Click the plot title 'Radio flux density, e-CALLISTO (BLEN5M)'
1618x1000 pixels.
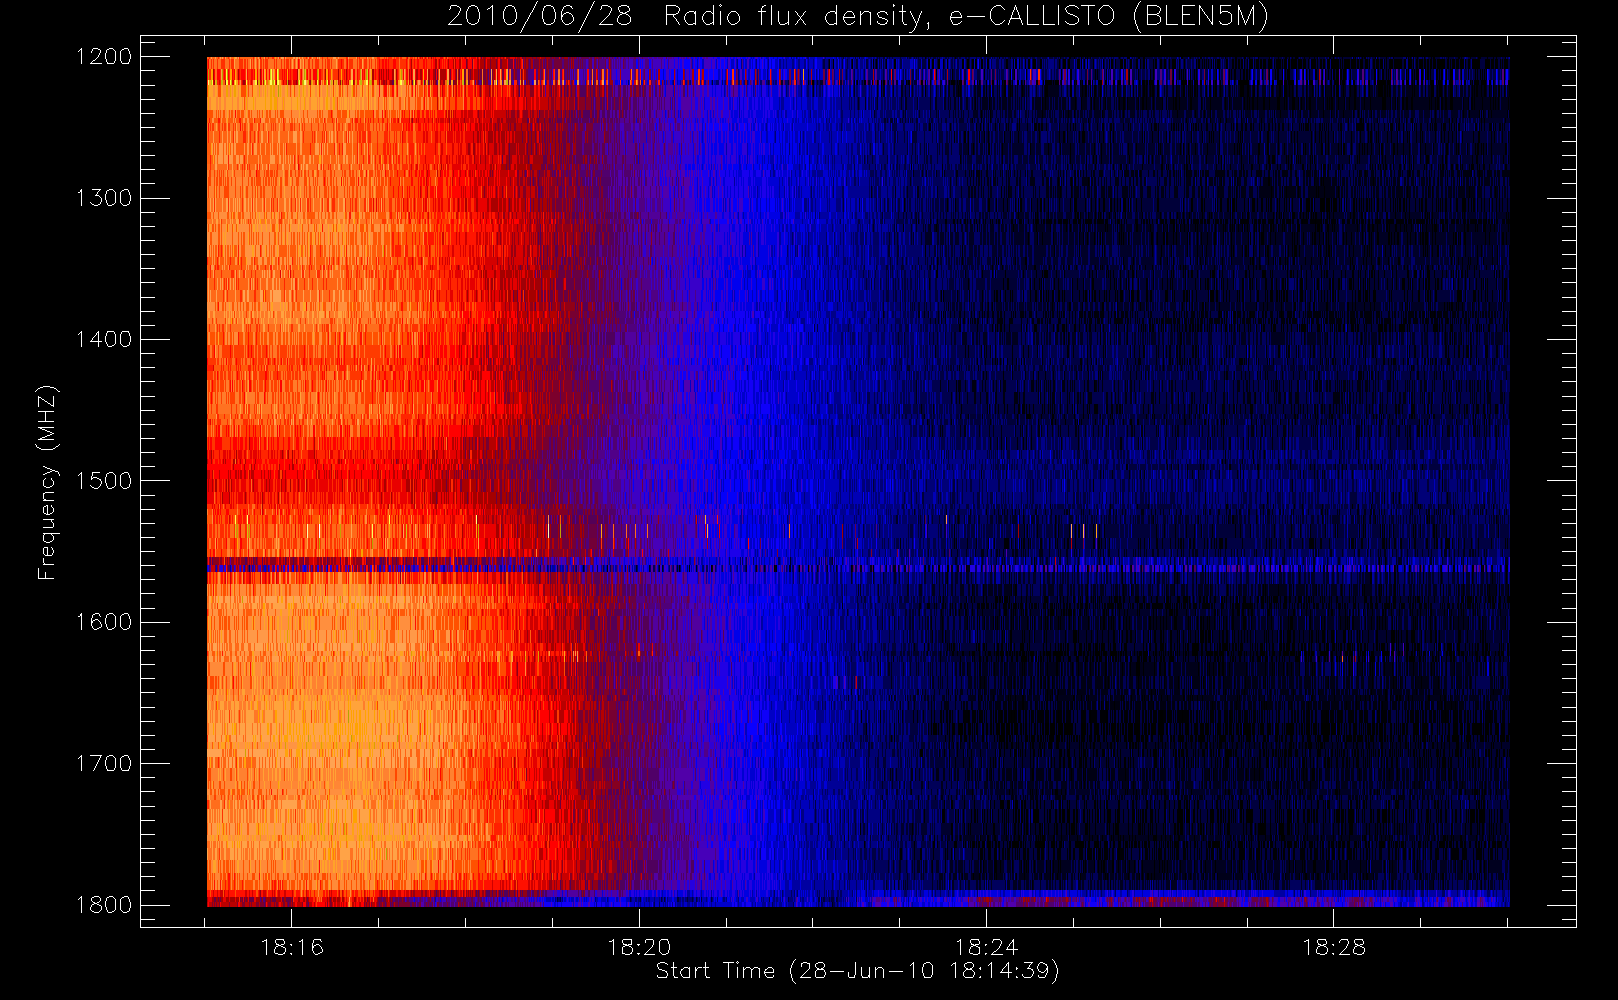coord(966,17)
